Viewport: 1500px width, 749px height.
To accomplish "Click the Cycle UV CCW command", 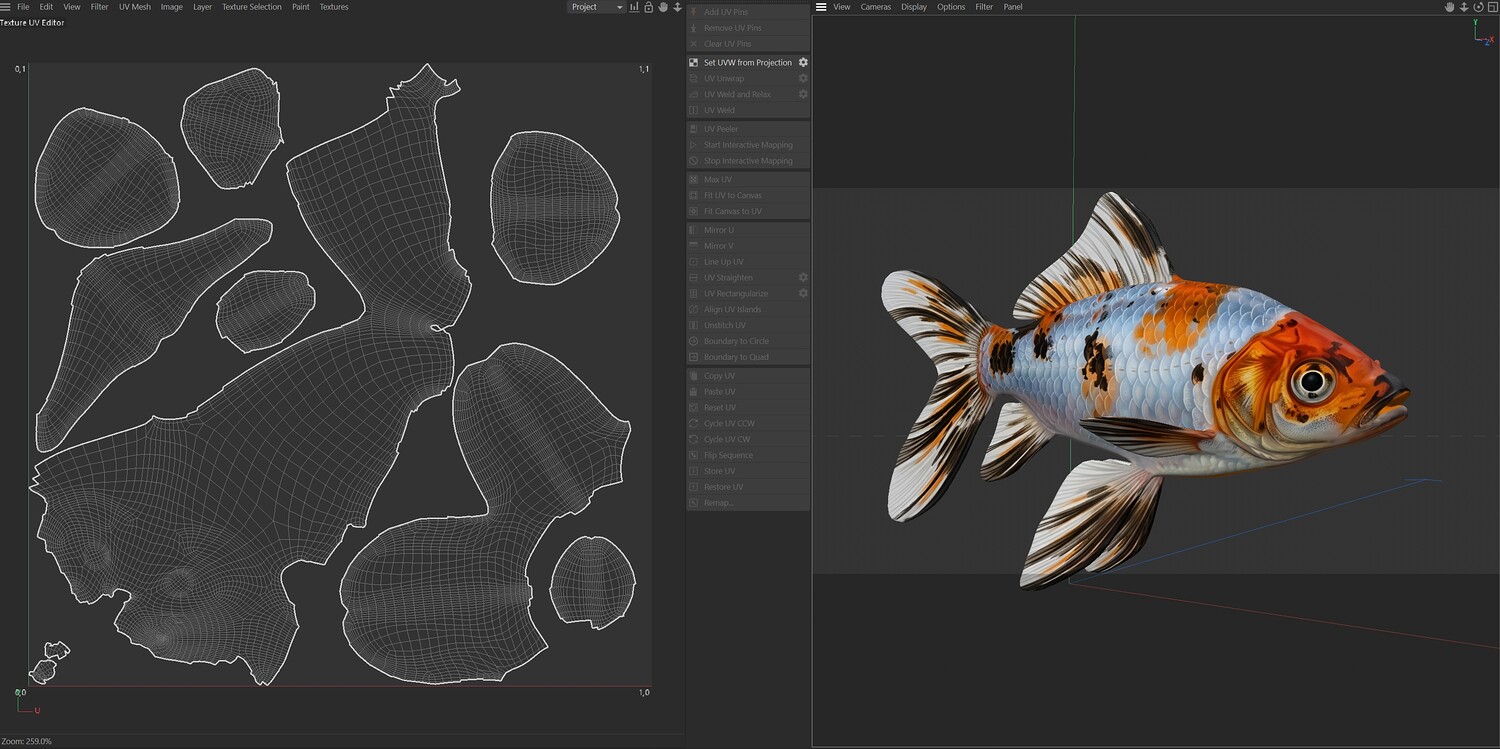I will pos(748,424).
